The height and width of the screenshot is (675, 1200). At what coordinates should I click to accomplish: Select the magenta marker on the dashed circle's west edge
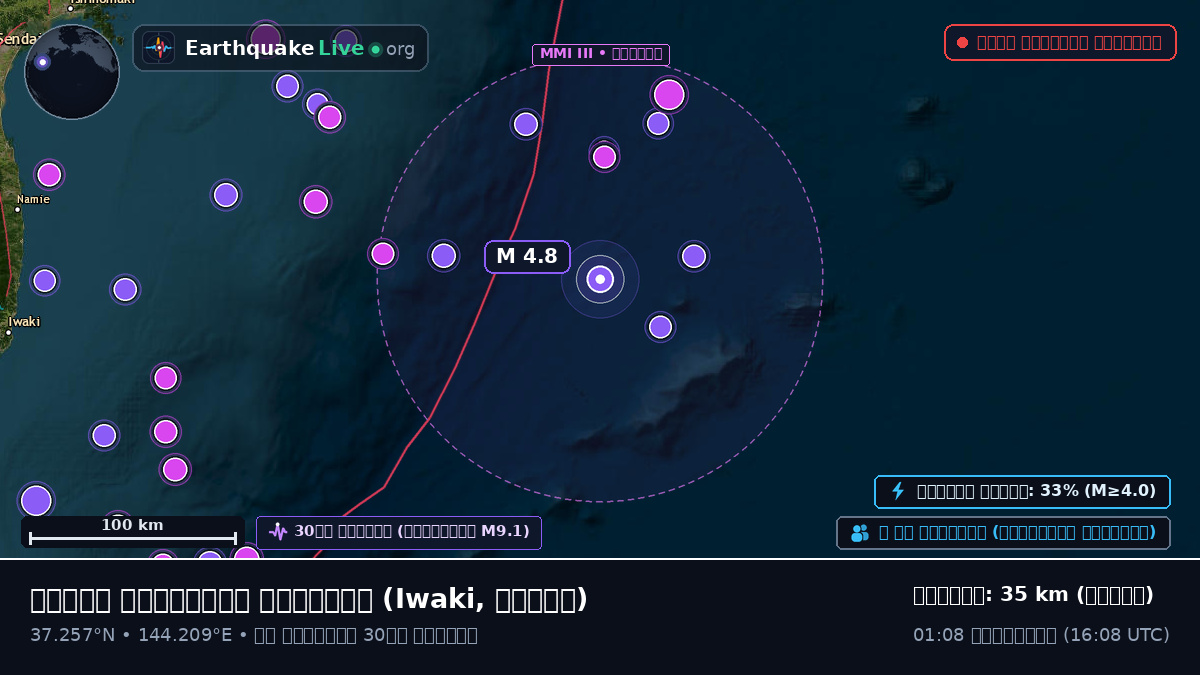click(383, 254)
